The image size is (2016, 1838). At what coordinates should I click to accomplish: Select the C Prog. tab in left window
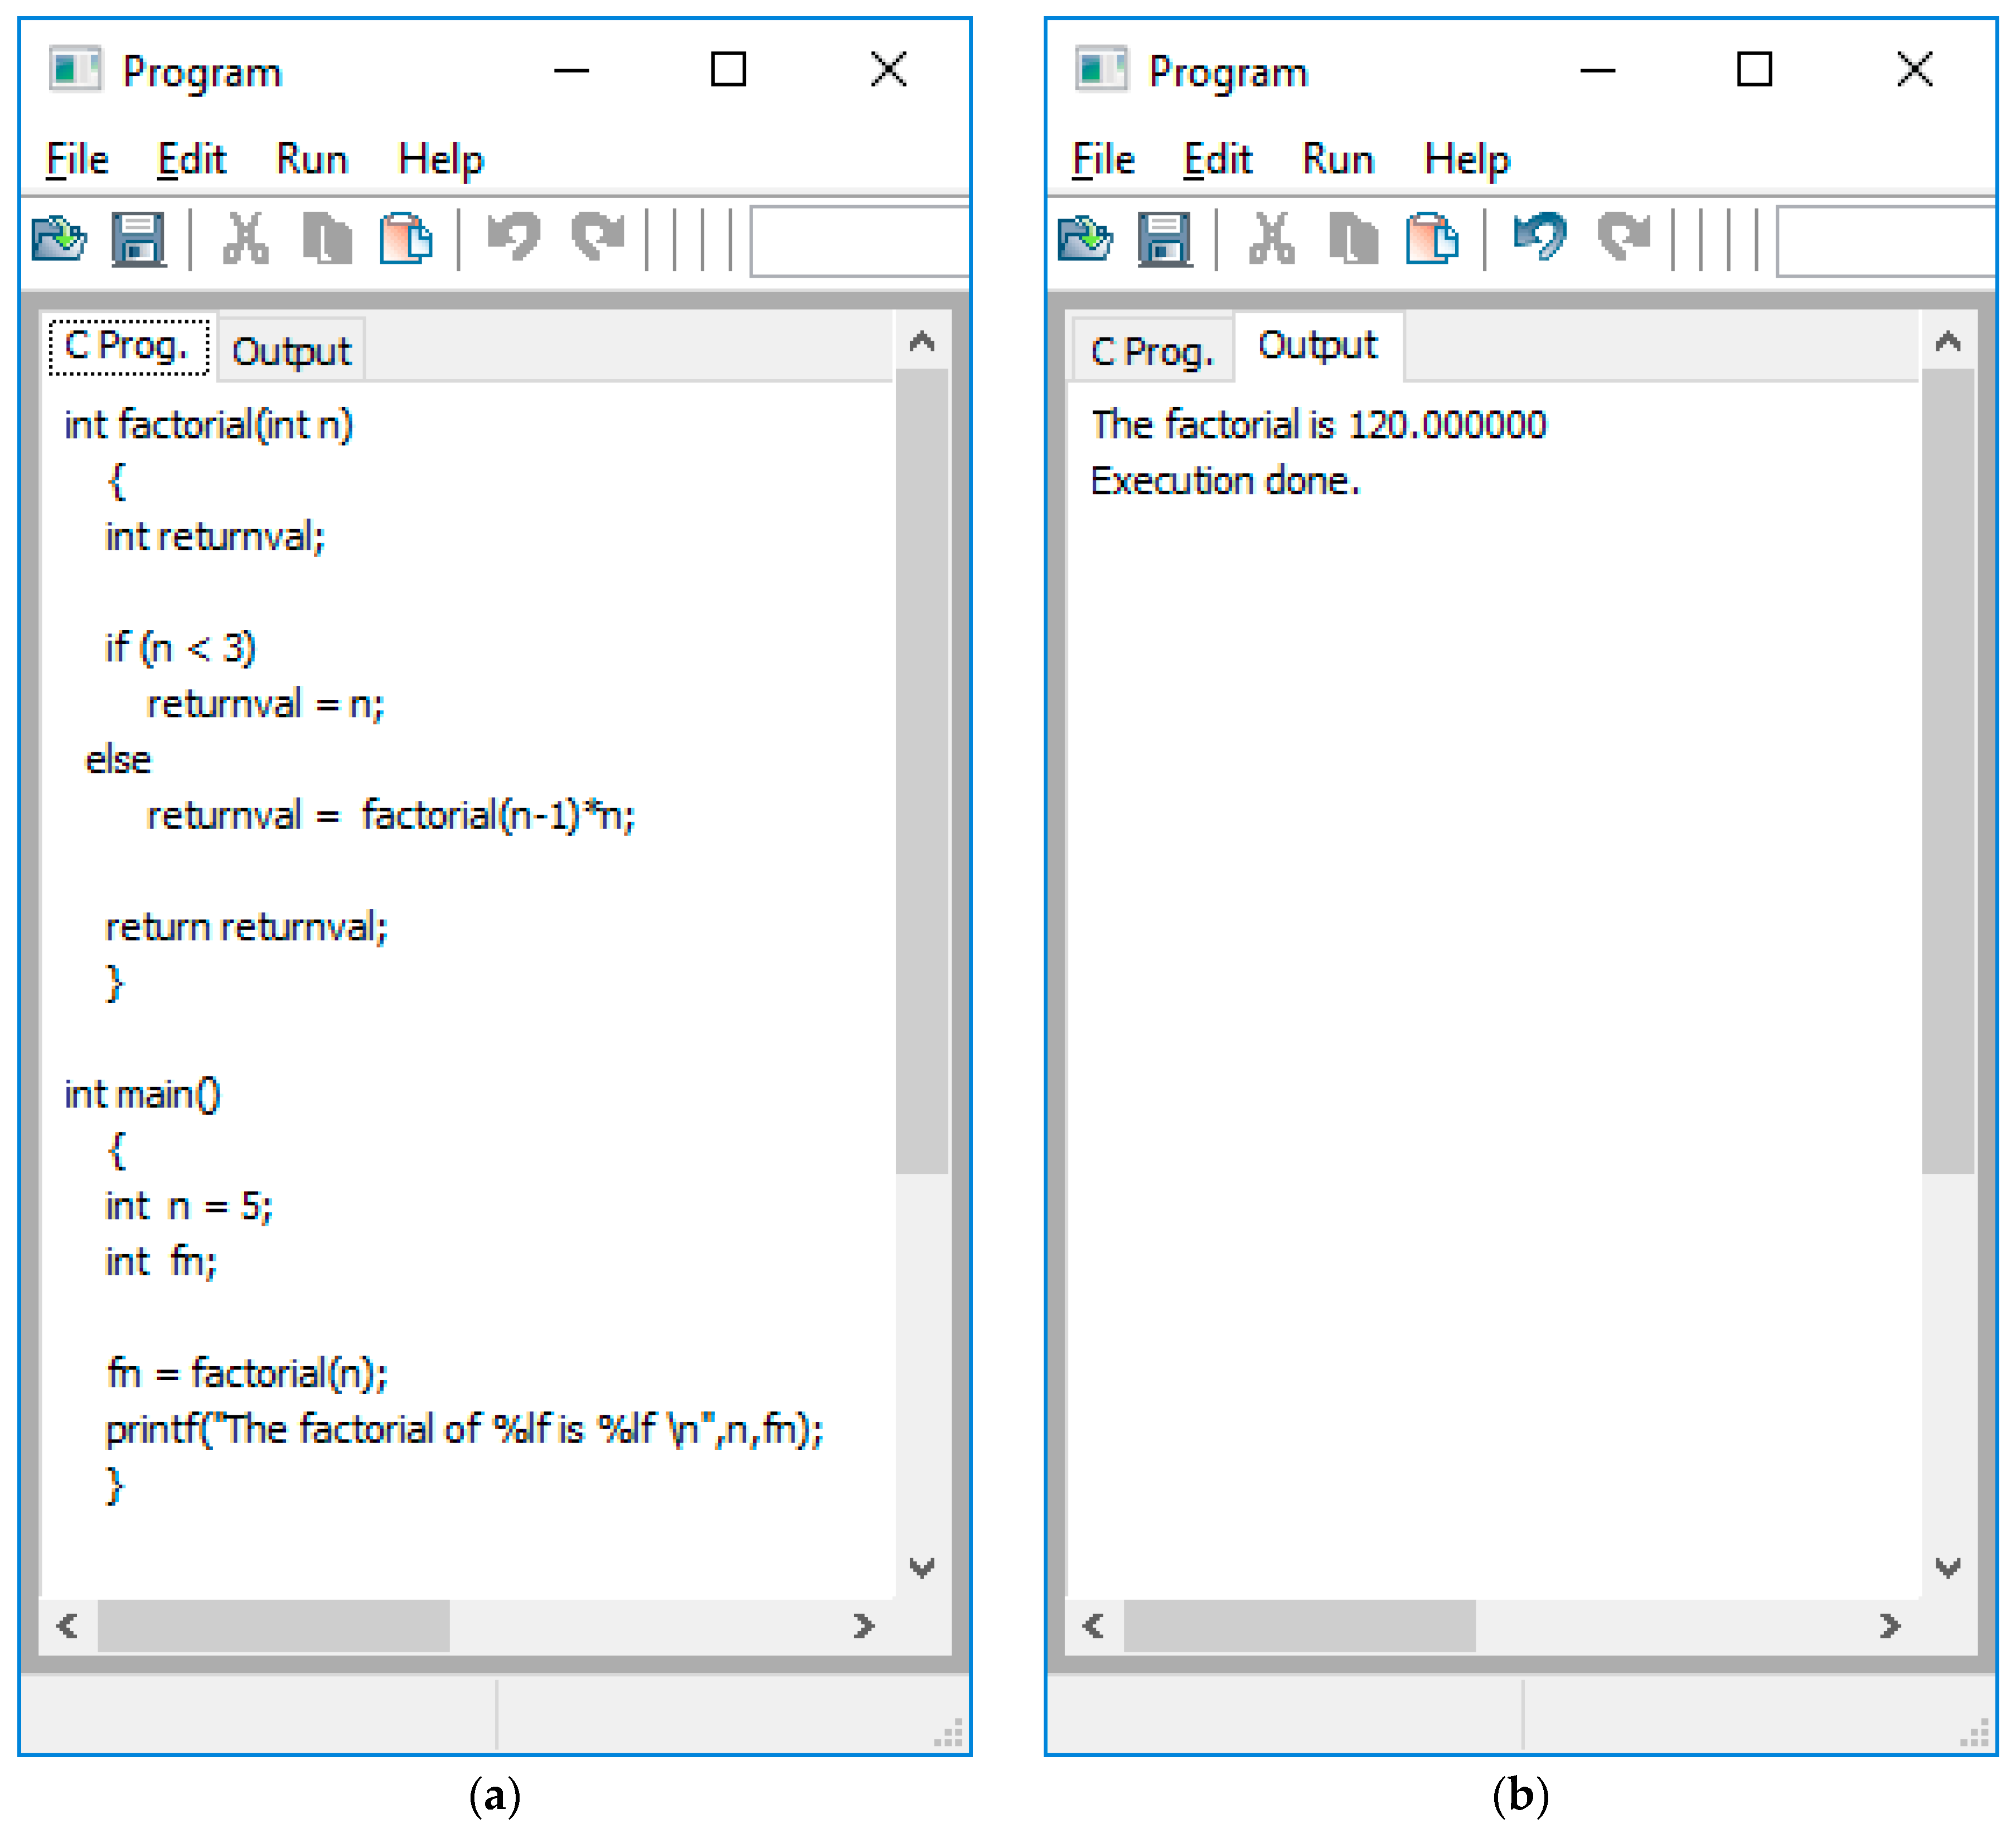[129, 347]
